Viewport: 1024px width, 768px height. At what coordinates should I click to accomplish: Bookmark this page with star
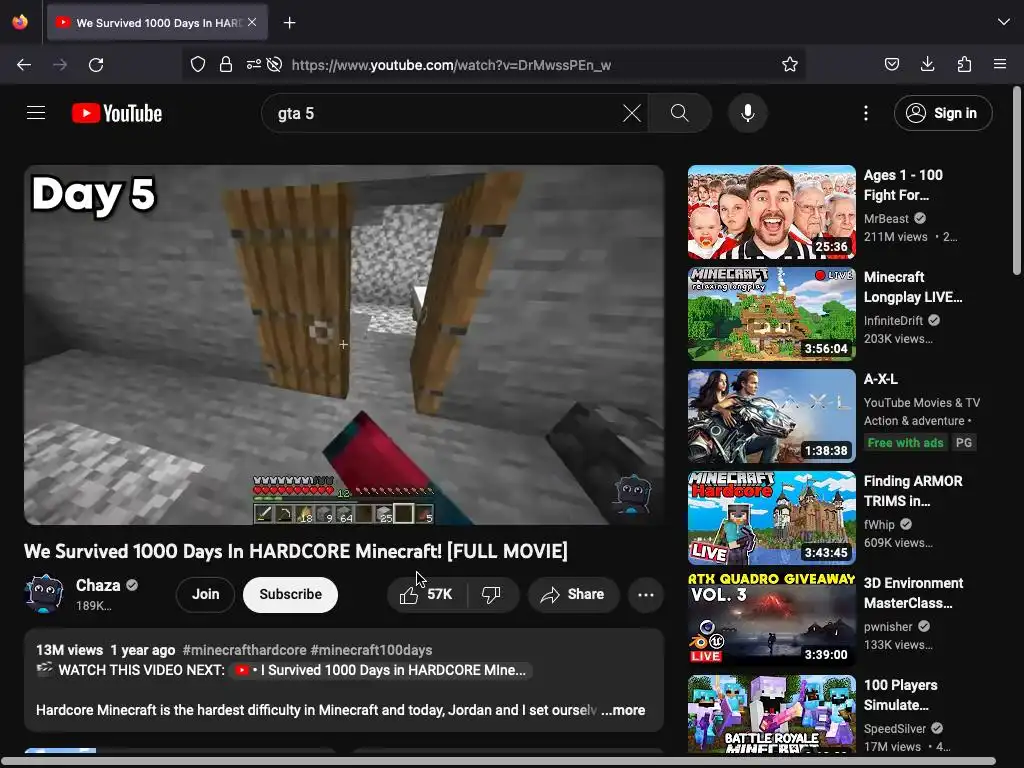pos(790,64)
